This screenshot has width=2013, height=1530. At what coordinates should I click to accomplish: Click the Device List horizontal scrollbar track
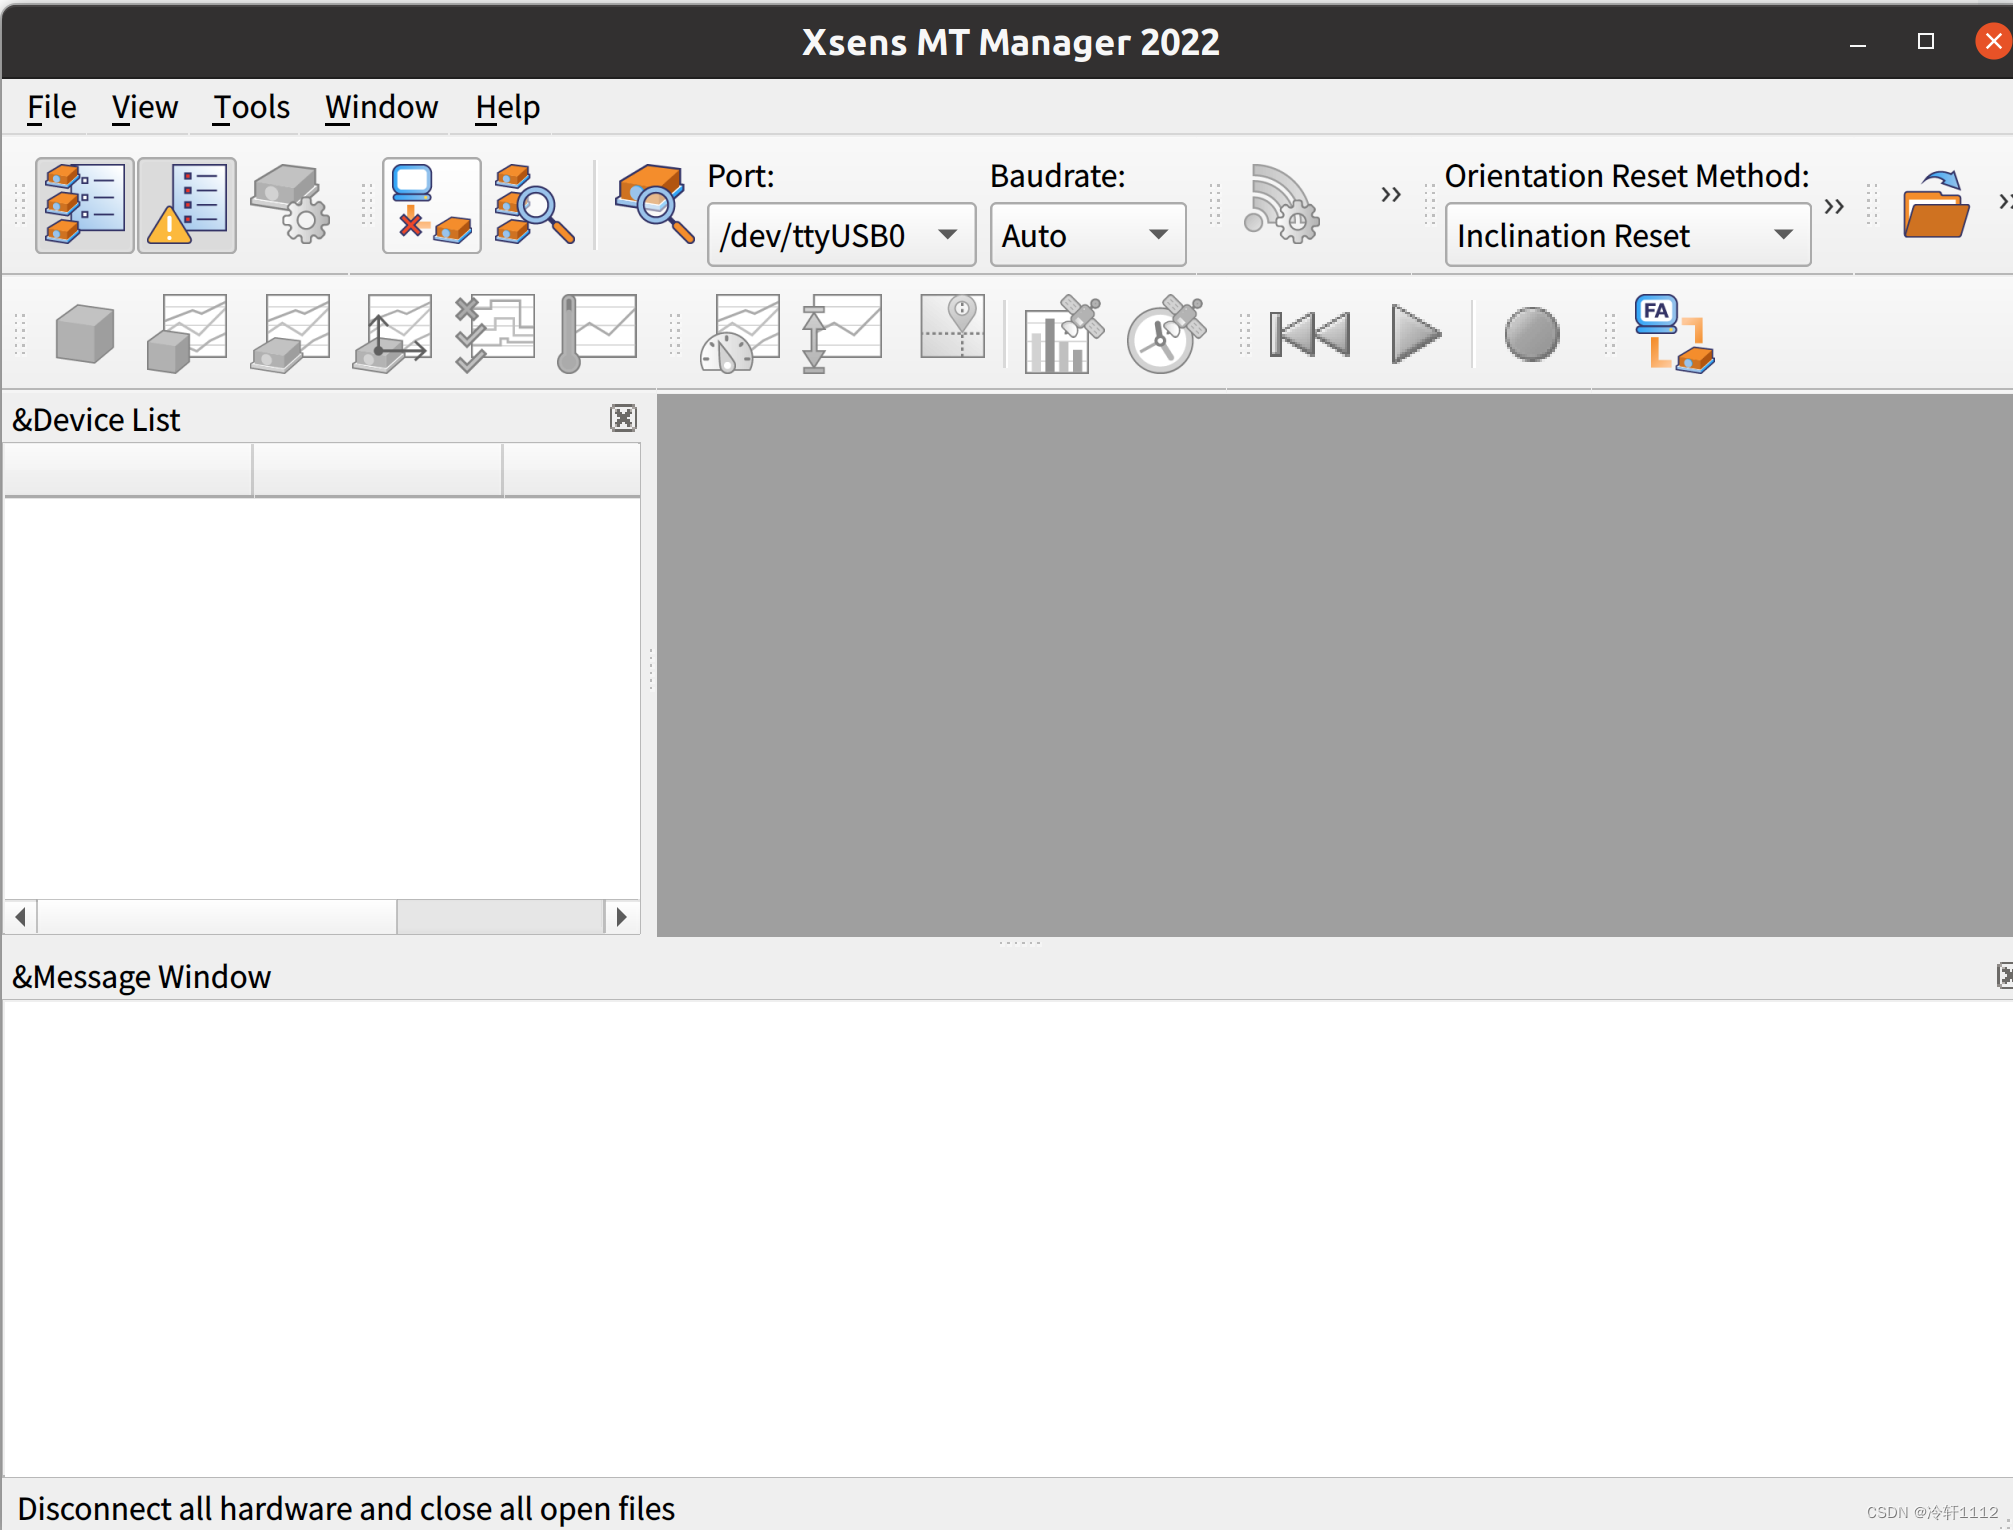tap(500, 916)
